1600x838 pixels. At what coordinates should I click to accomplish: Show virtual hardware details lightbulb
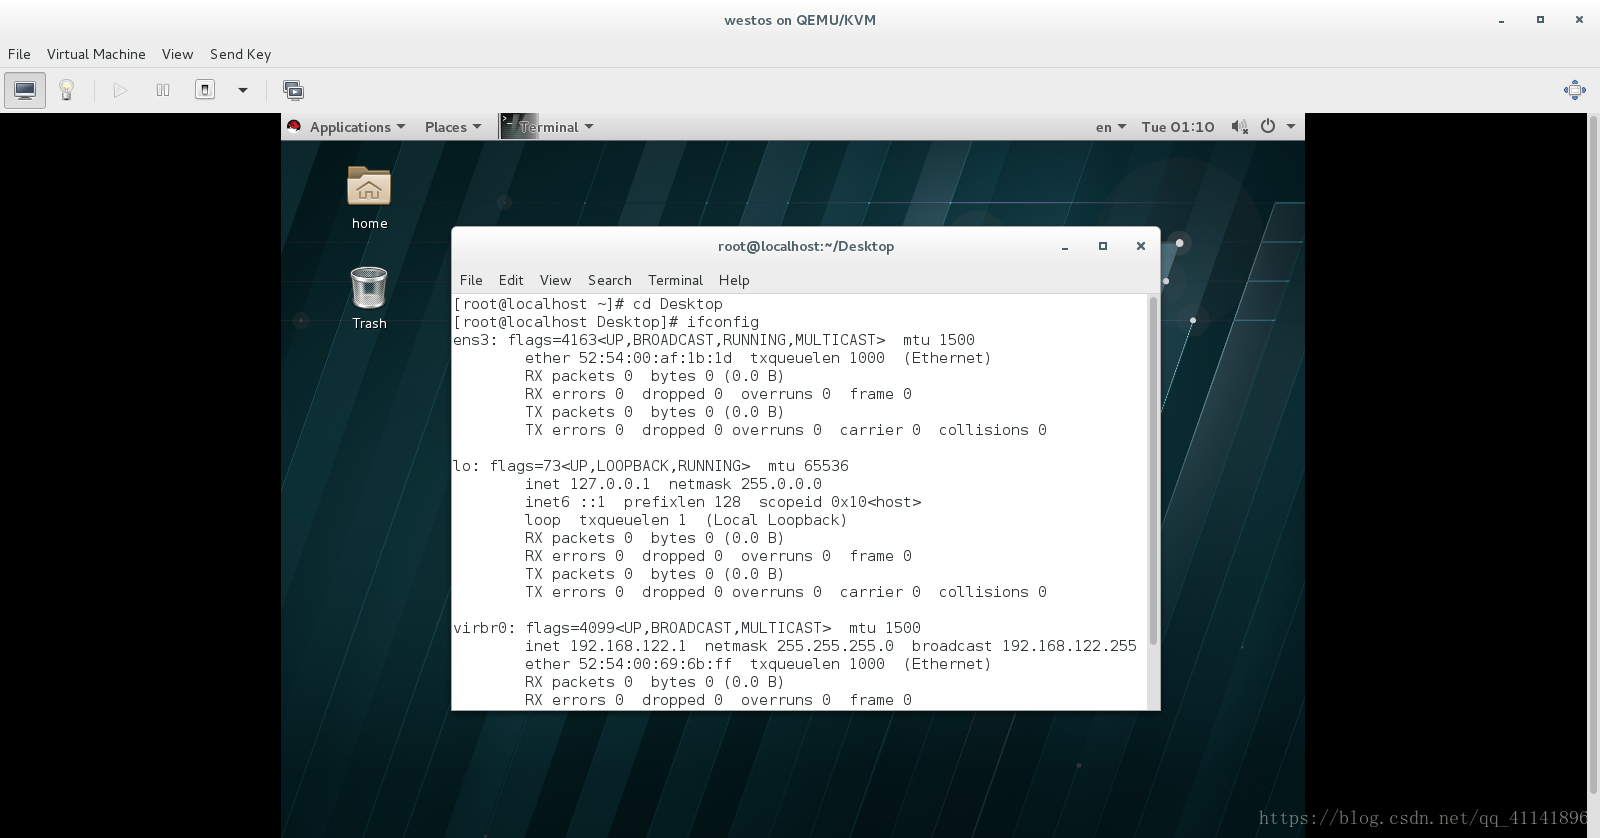click(66, 90)
